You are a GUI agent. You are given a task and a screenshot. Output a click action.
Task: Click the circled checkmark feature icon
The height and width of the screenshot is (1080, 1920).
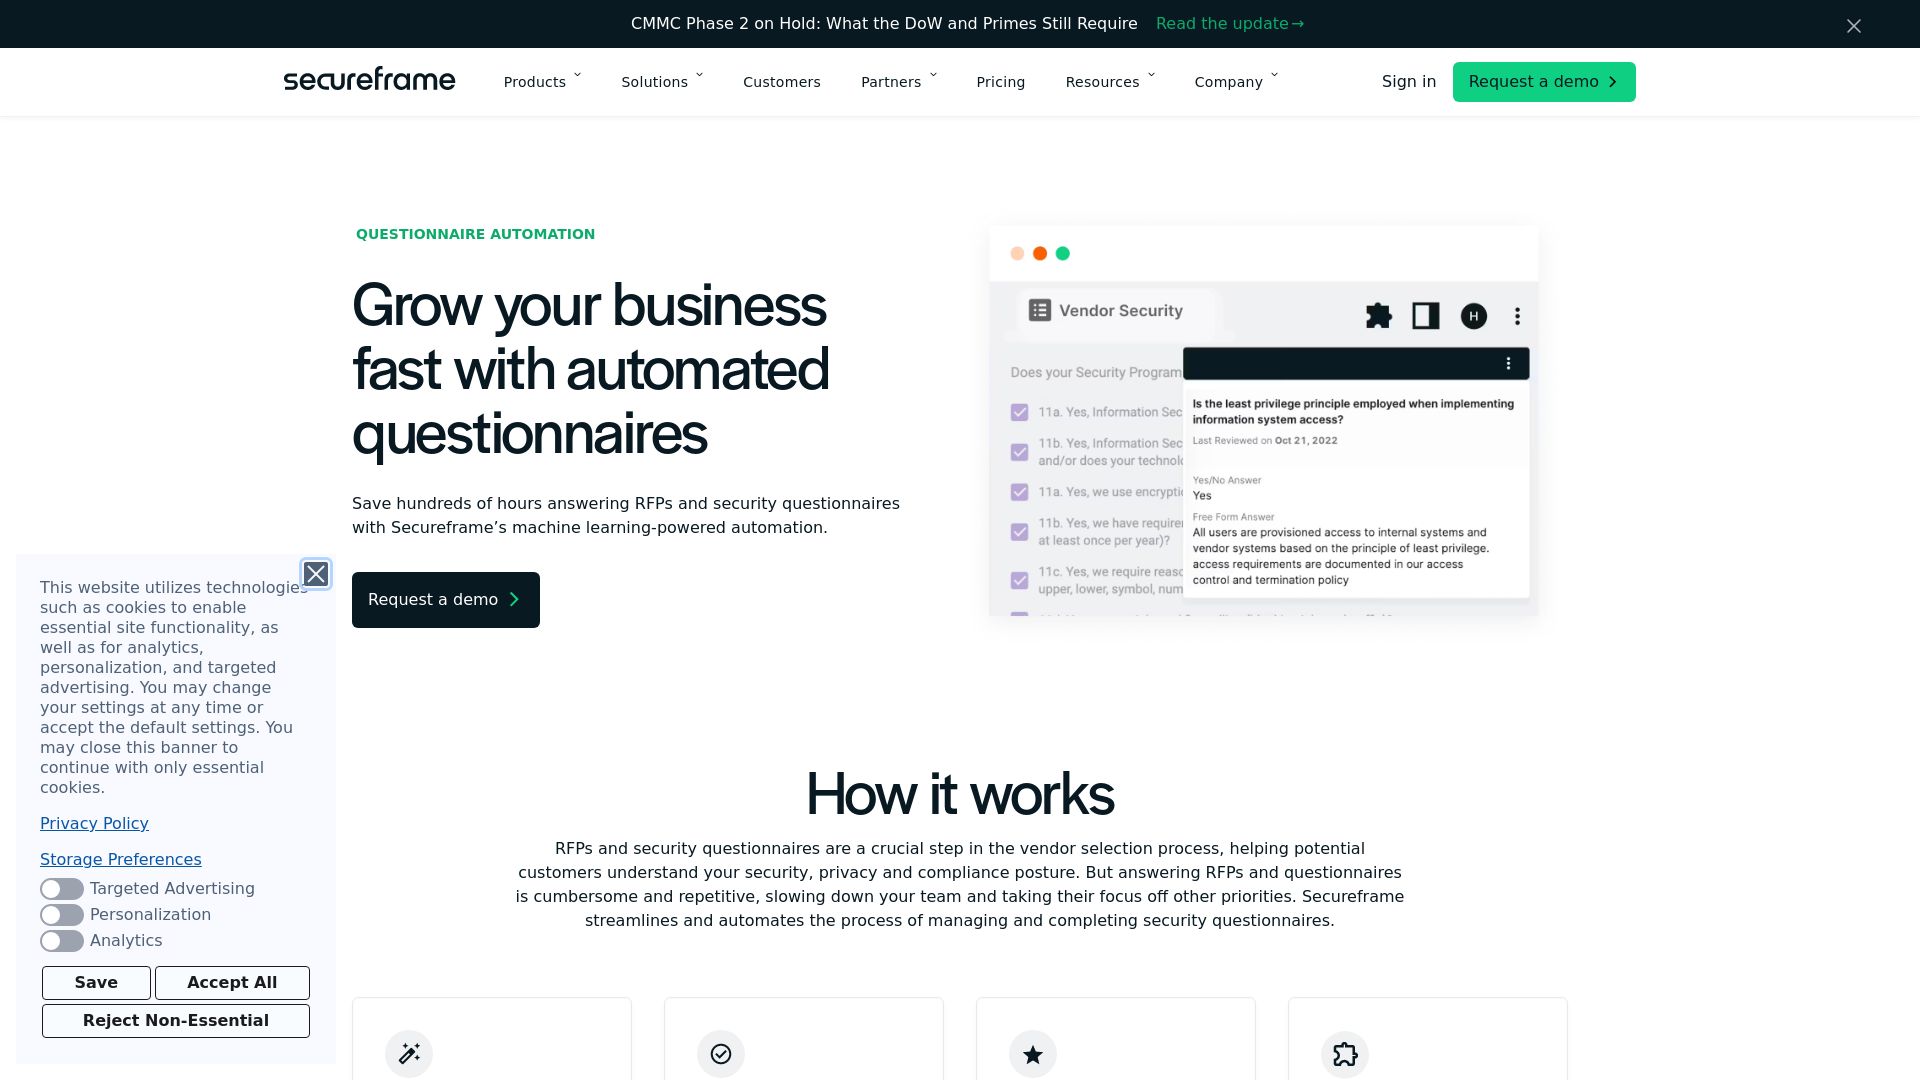point(721,1054)
